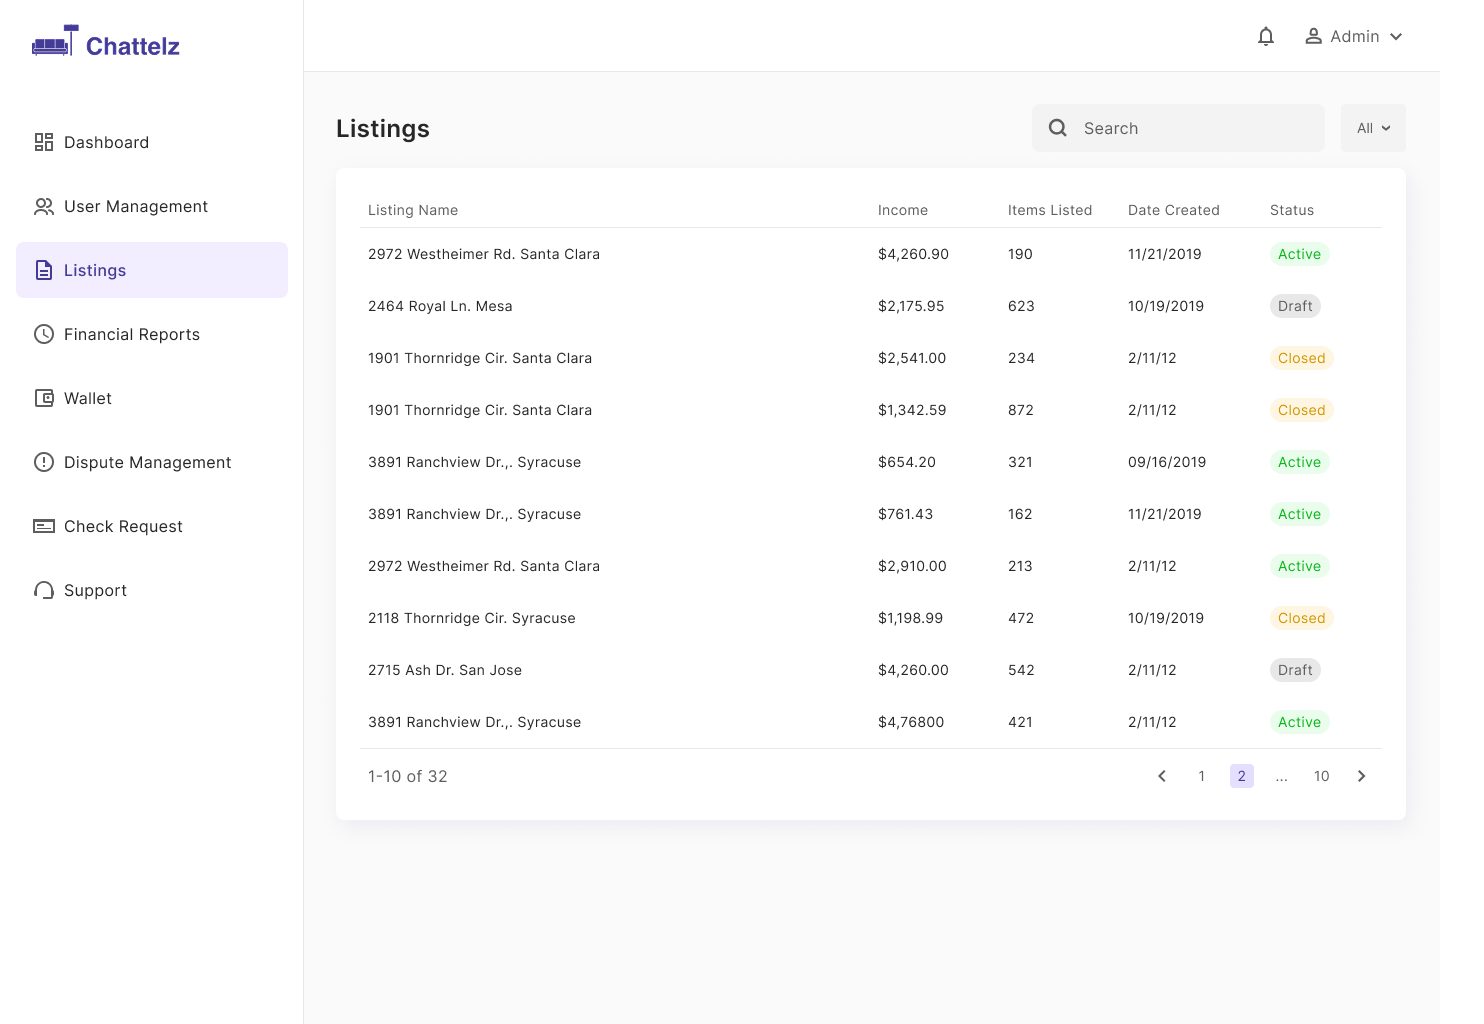Open Financial Reports from the sidebar
Viewport: 1484px width, 1024px height.
(x=132, y=334)
